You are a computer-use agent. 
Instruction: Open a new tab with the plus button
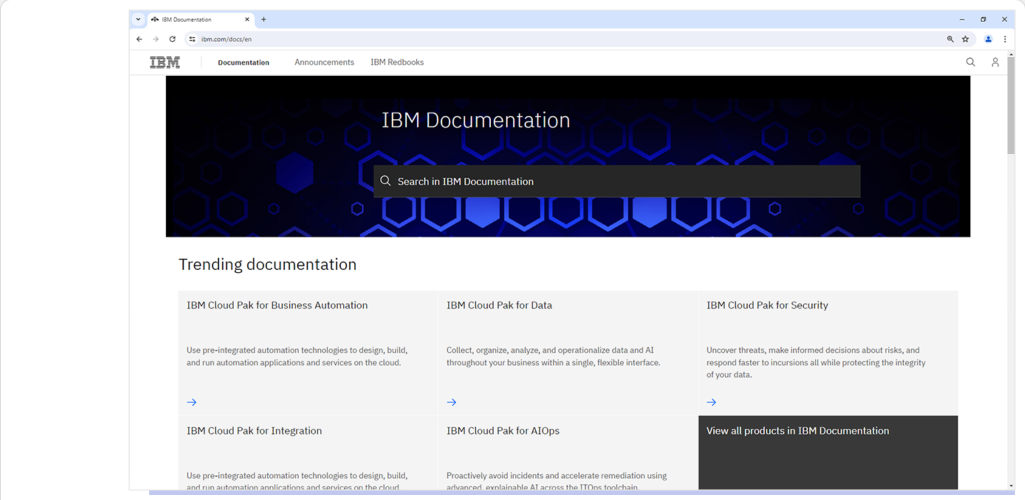(x=263, y=20)
